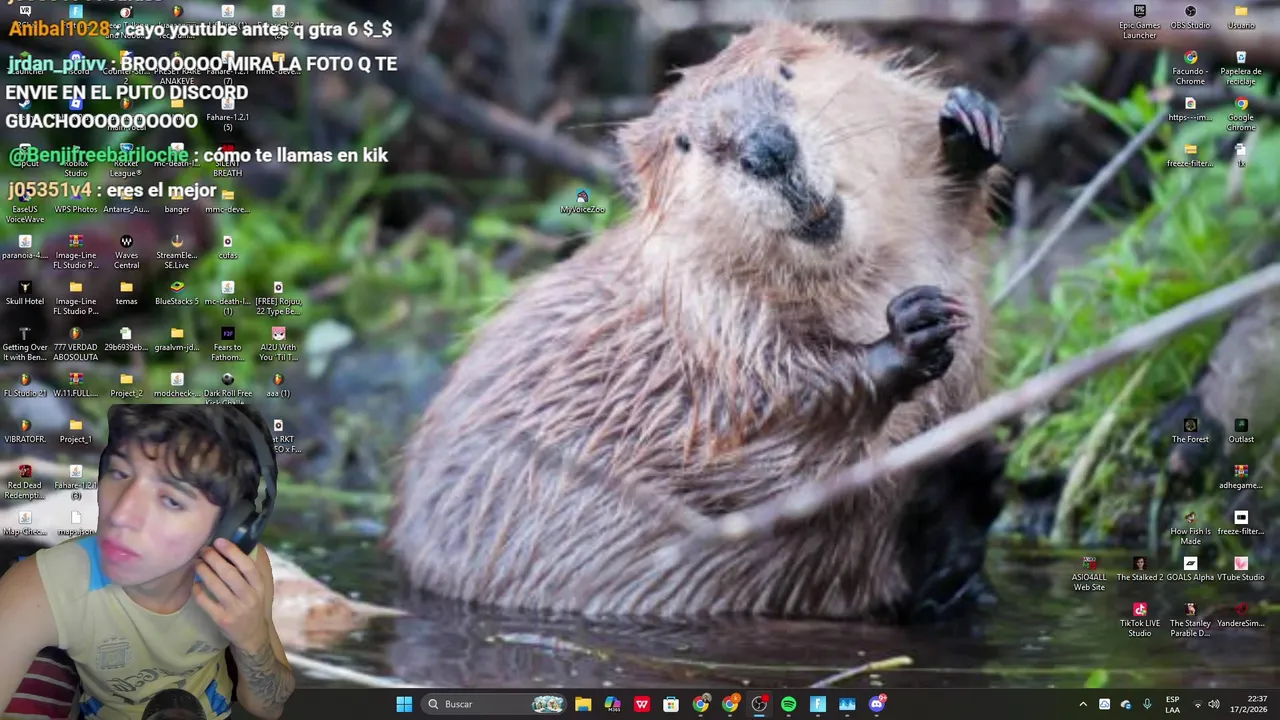This screenshot has width=1280, height=720.
Task: Select the StreamElements SE.Live icon
Action: click(x=177, y=250)
